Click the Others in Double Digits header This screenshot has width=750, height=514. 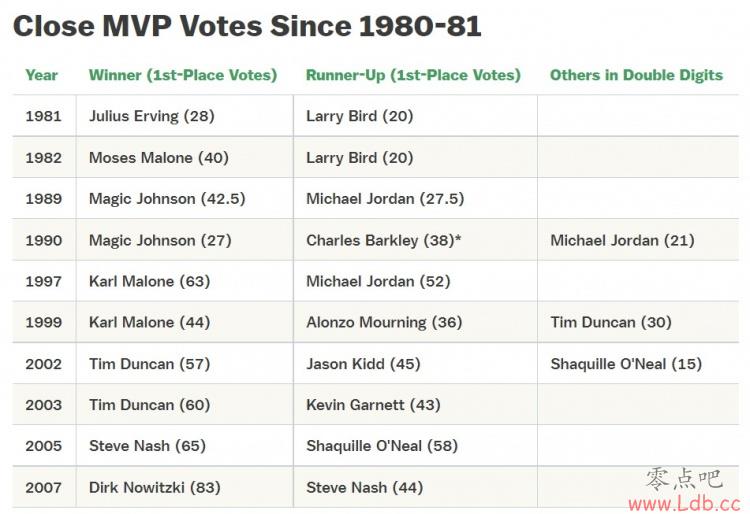coord(636,75)
